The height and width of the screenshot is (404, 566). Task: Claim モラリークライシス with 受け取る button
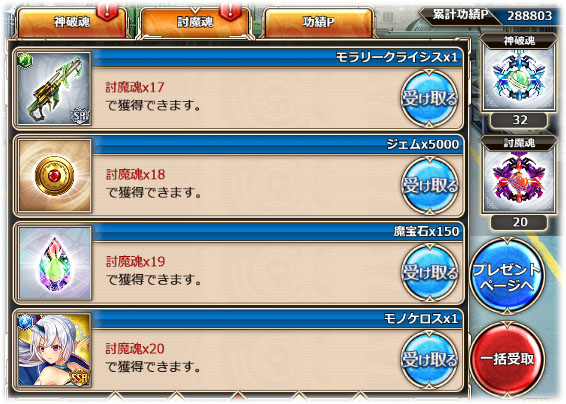(x=429, y=98)
